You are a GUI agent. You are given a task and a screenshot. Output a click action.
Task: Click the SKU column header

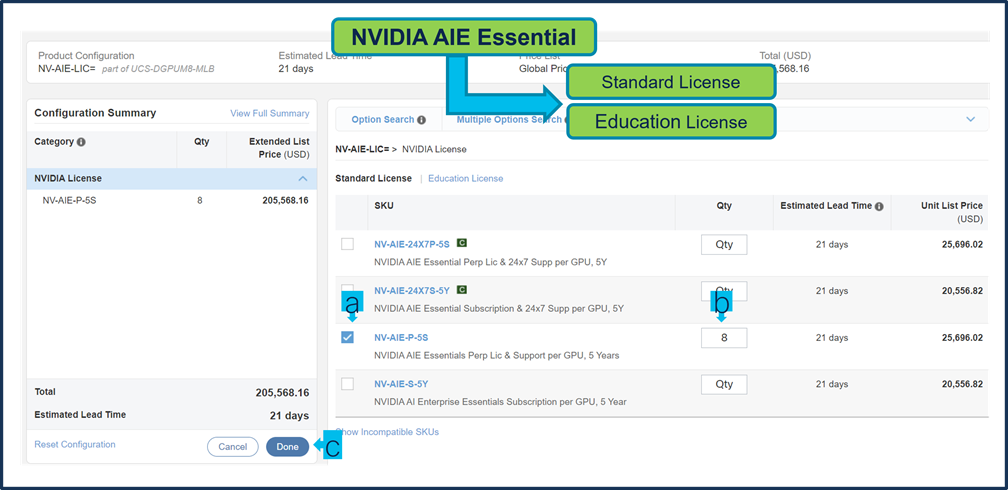384,206
